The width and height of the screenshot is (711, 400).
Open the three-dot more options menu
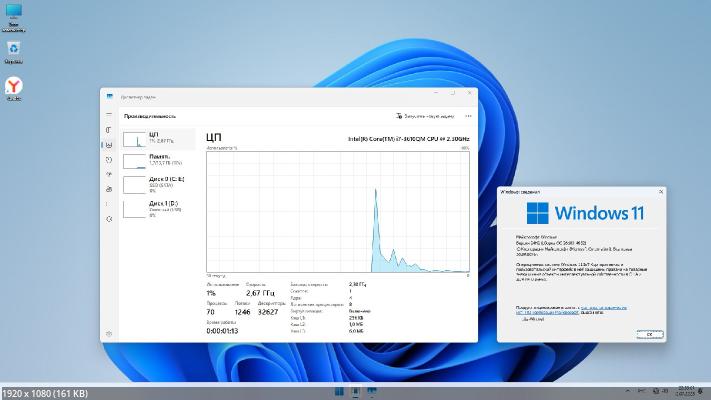pyautogui.click(x=468, y=116)
